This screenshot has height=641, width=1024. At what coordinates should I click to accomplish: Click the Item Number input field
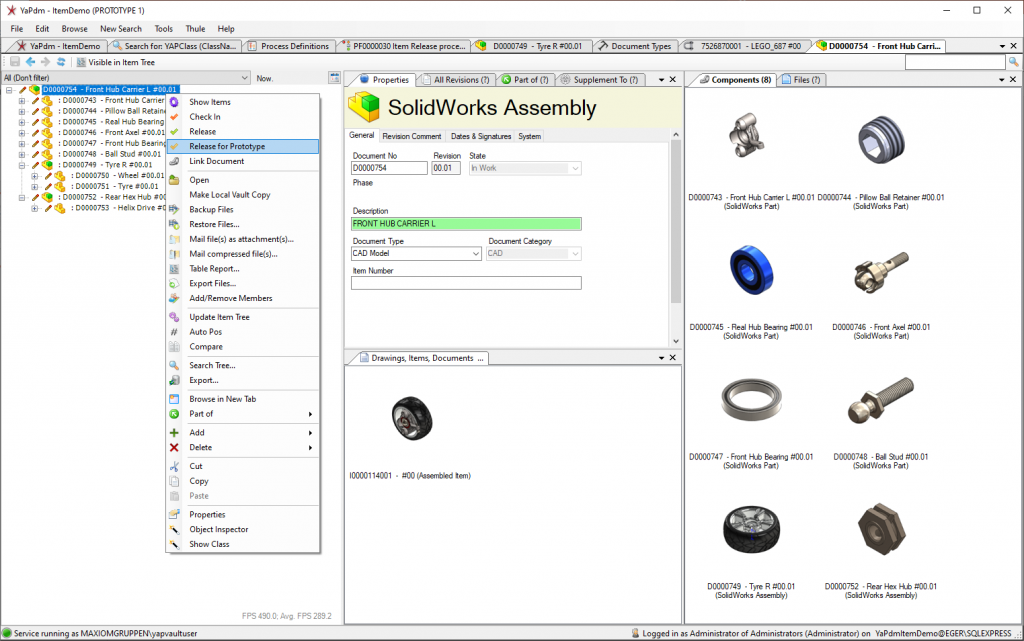pyautogui.click(x=466, y=283)
